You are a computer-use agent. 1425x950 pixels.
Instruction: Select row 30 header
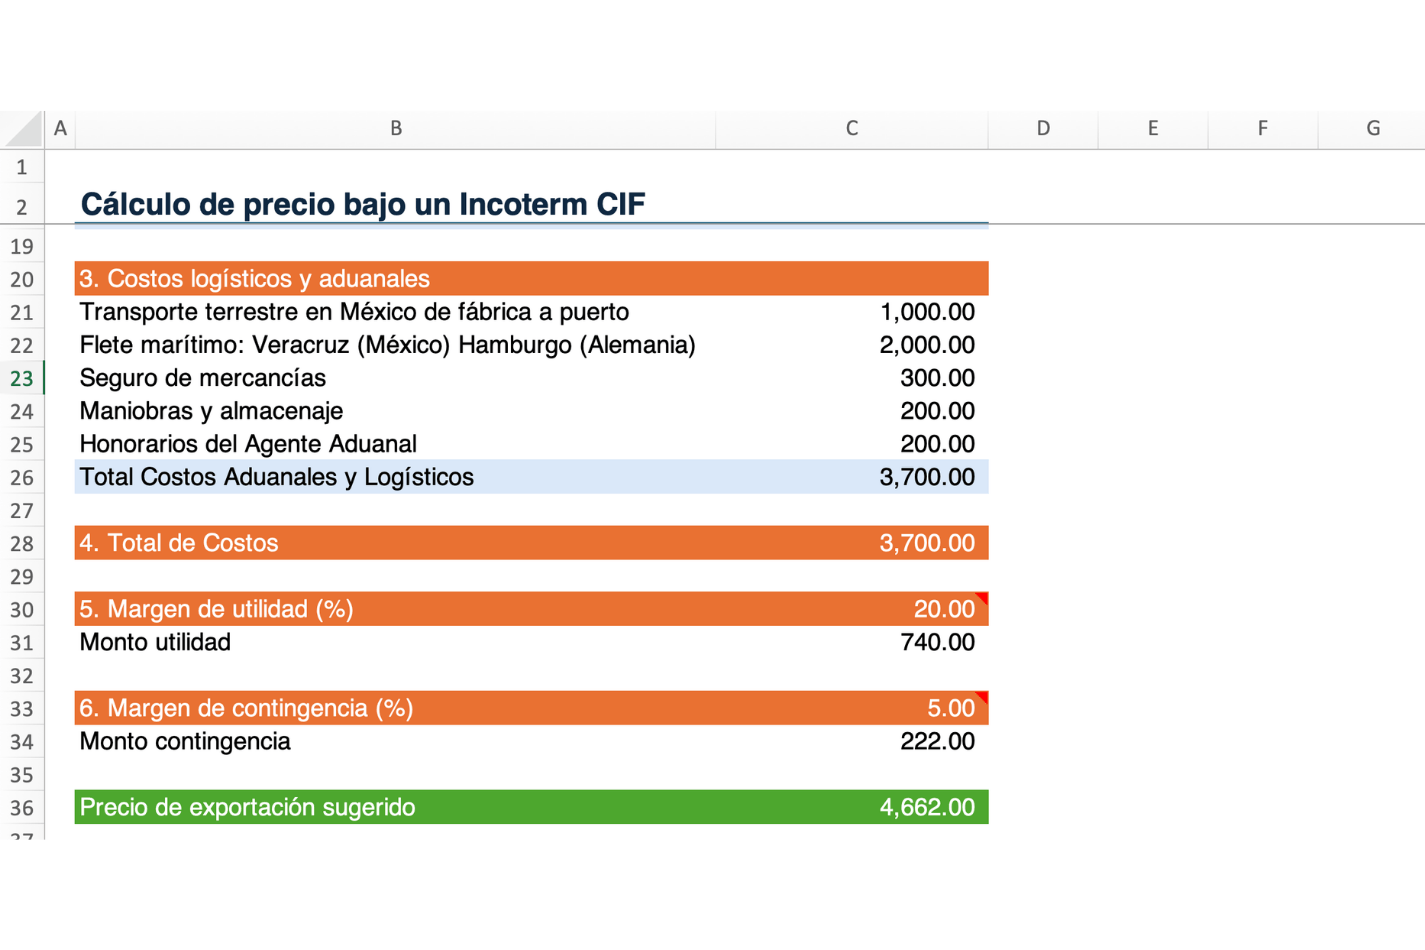coord(22,609)
